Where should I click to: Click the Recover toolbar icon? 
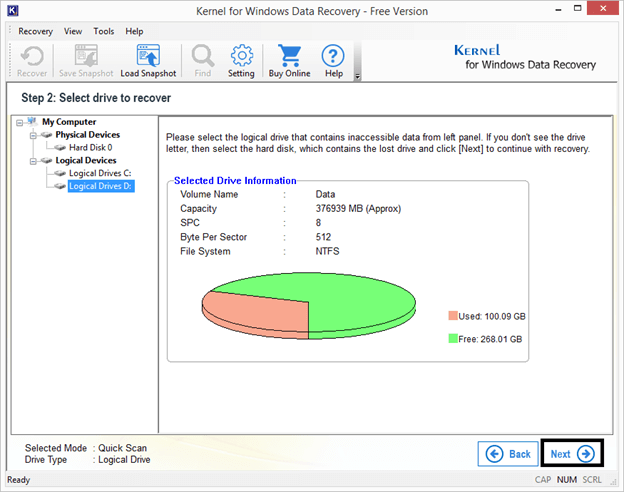(x=32, y=61)
